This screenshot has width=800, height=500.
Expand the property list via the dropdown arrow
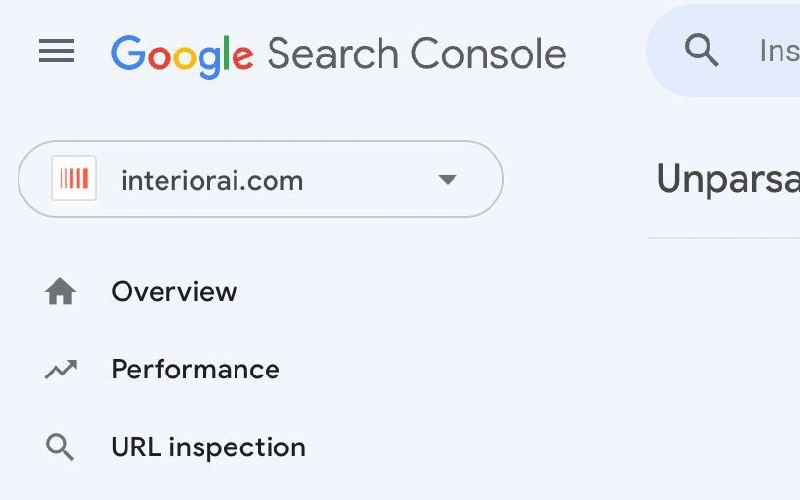[x=447, y=180]
